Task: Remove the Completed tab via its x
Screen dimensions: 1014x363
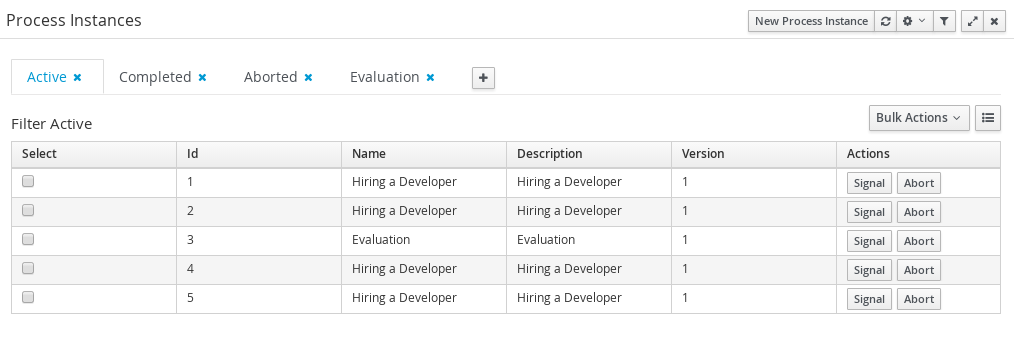Action: click(202, 77)
